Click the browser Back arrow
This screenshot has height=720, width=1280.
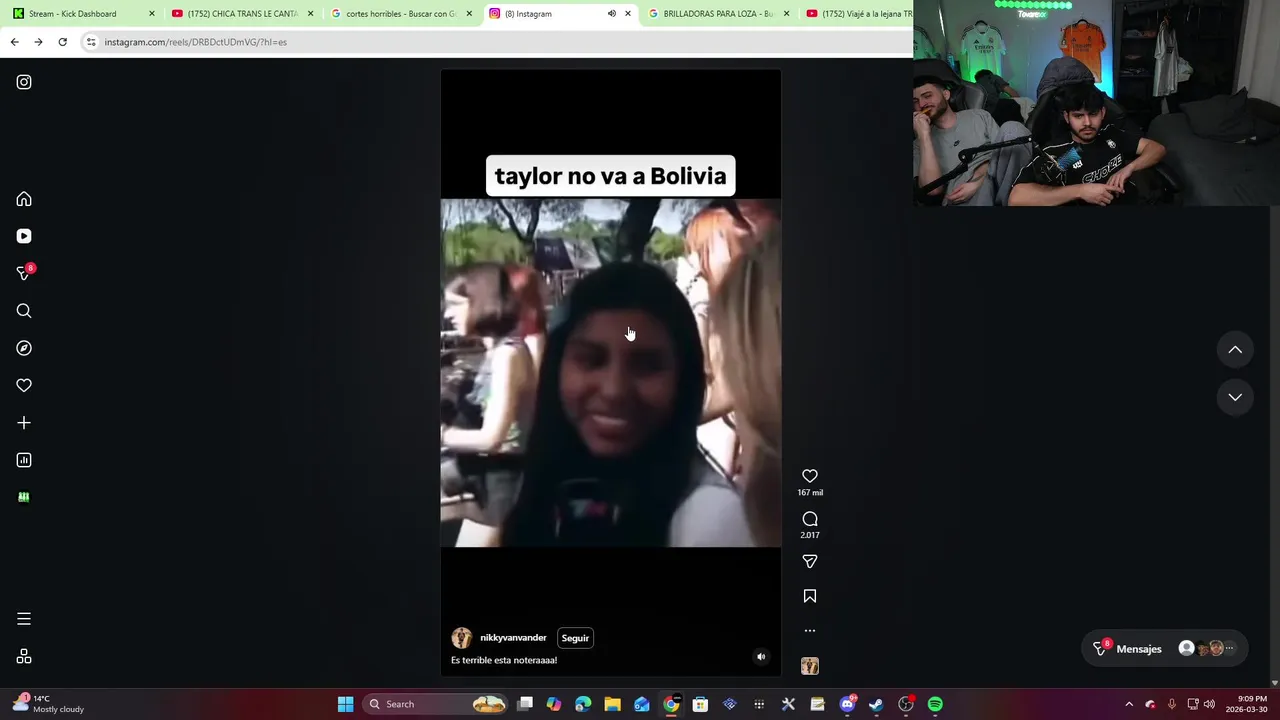point(14,42)
